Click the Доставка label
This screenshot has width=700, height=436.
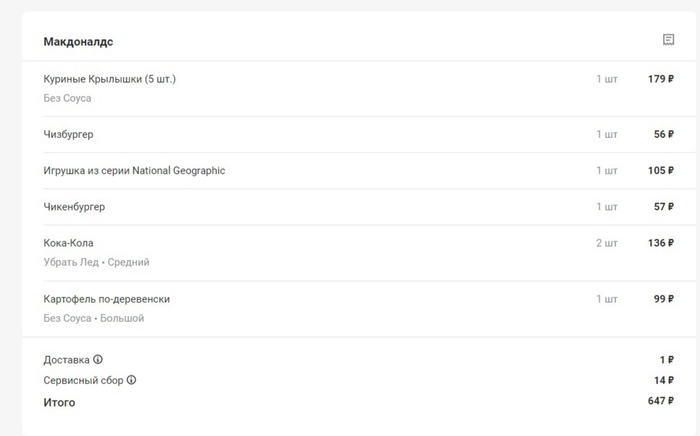66,360
